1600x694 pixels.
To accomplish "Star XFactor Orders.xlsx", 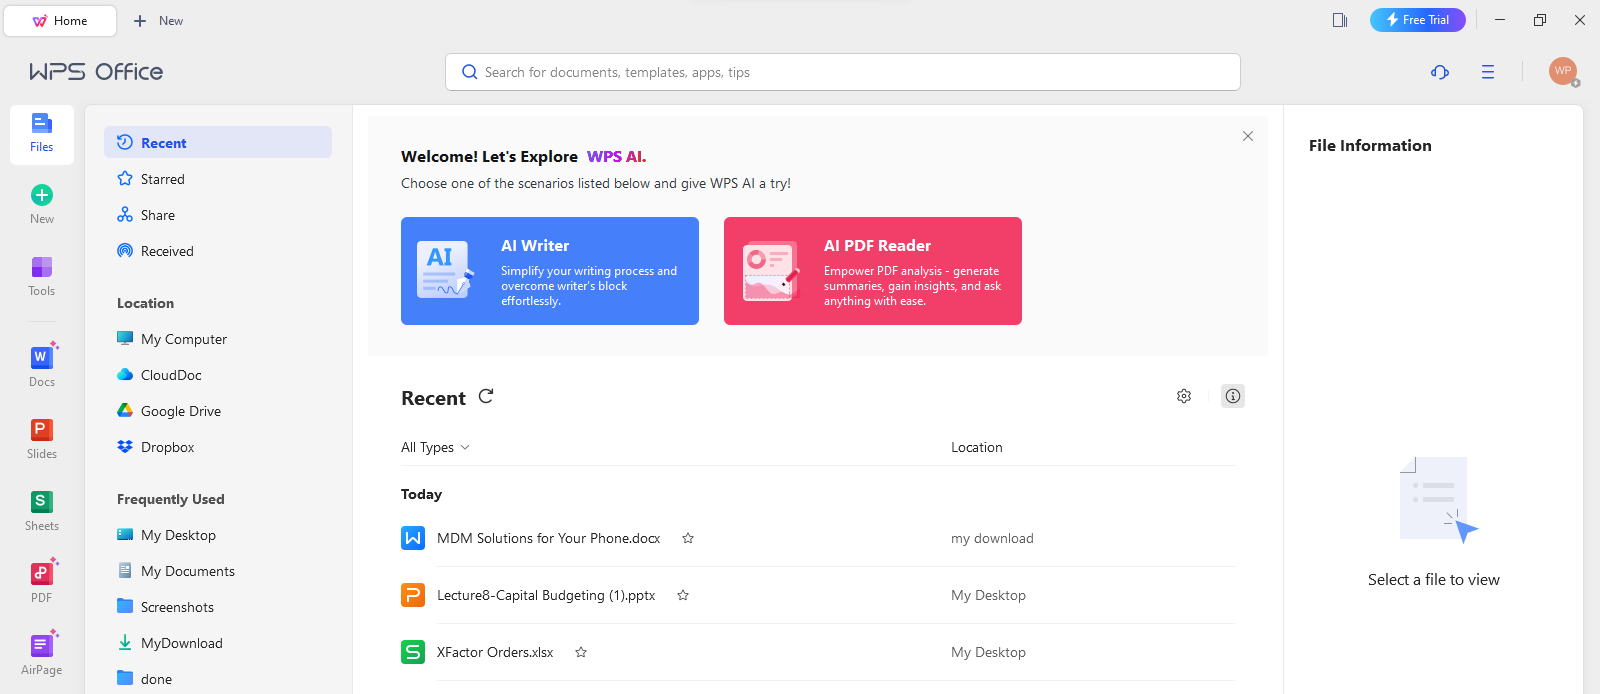I will (581, 652).
